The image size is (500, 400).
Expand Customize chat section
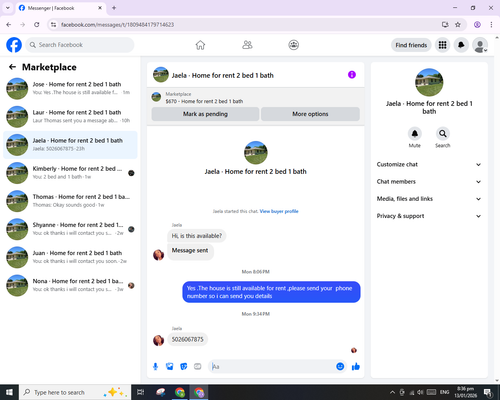pos(429,164)
